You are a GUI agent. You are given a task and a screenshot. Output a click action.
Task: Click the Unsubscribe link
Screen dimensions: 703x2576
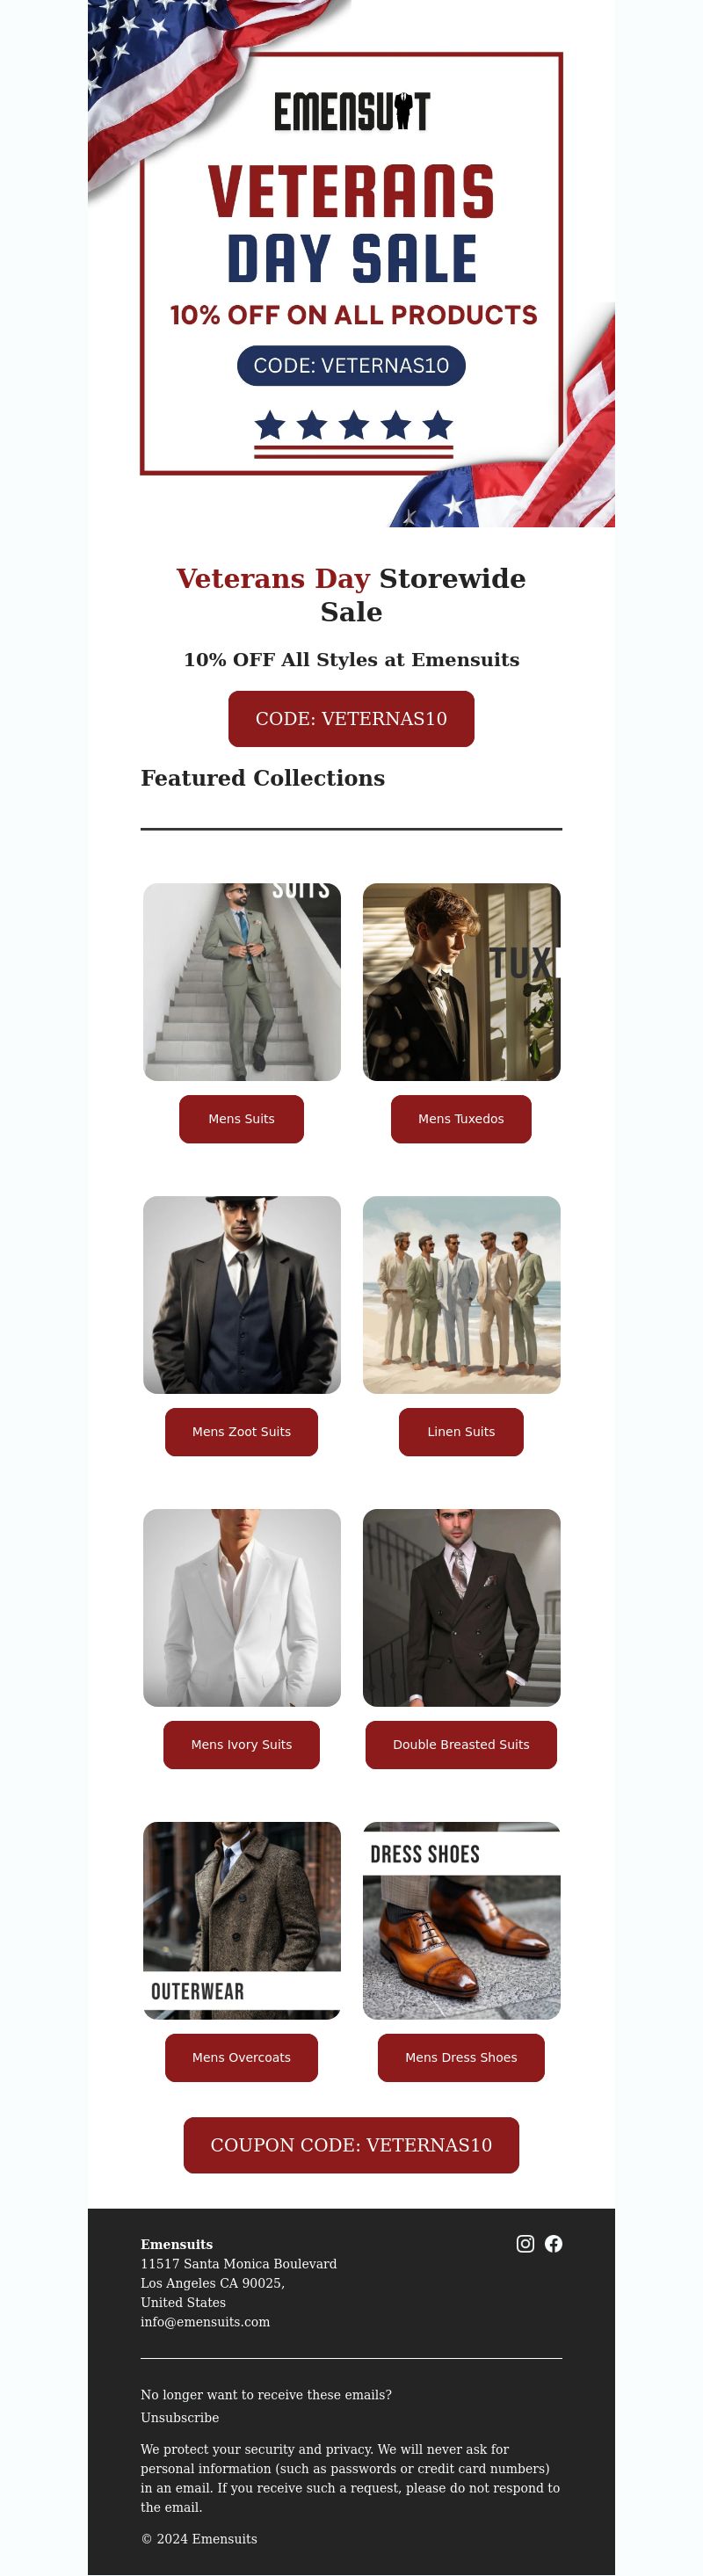(x=180, y=2418)
